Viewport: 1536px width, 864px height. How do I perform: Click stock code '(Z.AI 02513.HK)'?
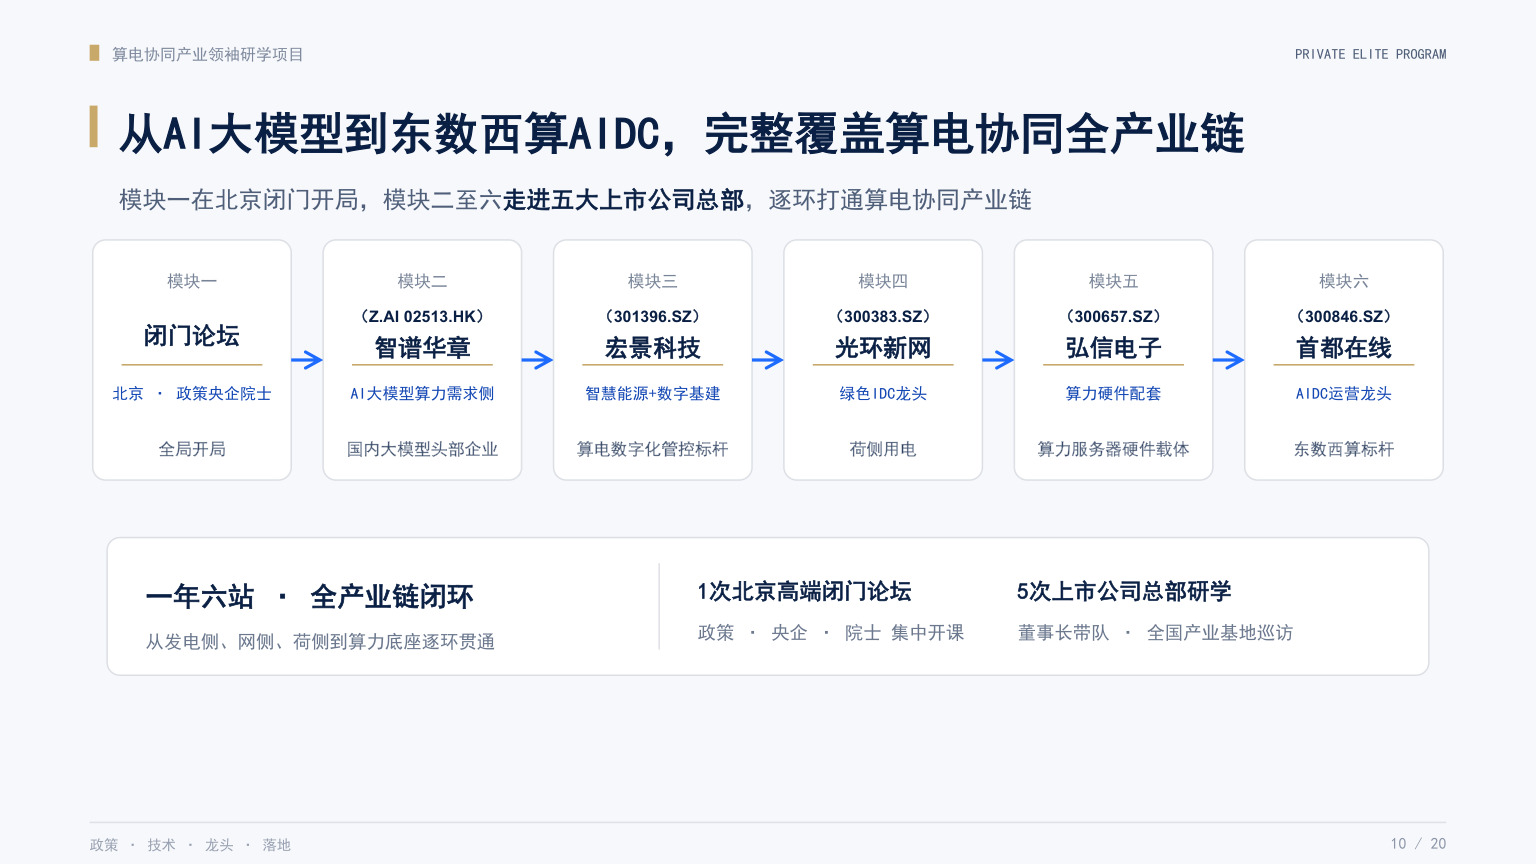422,316
